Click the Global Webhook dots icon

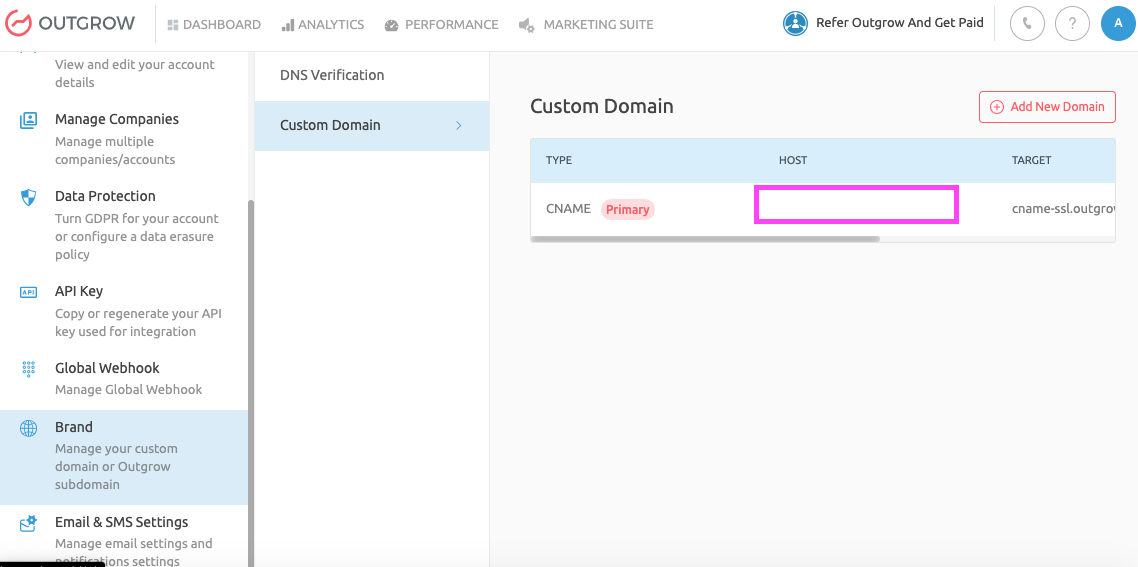[x=29, y=369]
